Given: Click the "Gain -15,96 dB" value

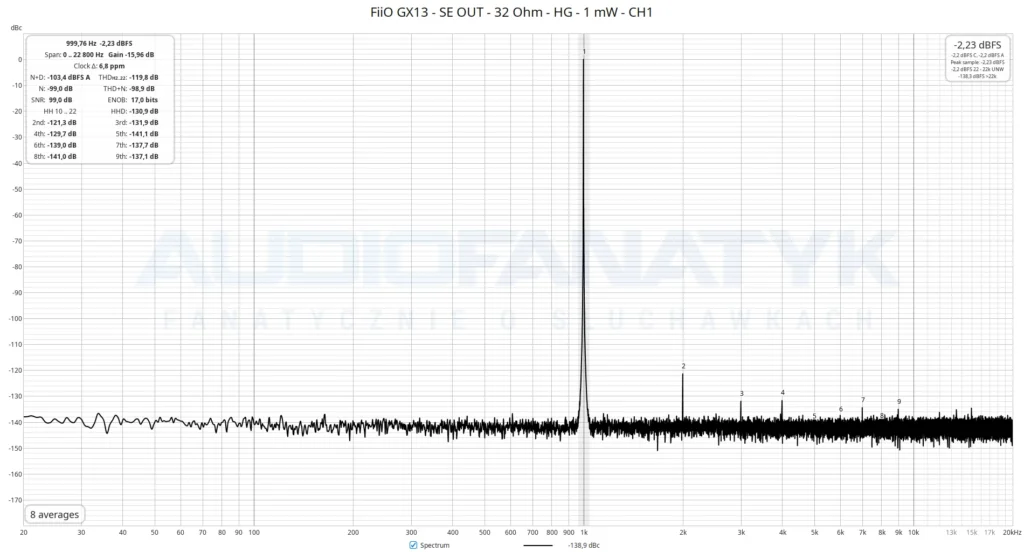Looking at the screenshot, I should coord(131,55).
